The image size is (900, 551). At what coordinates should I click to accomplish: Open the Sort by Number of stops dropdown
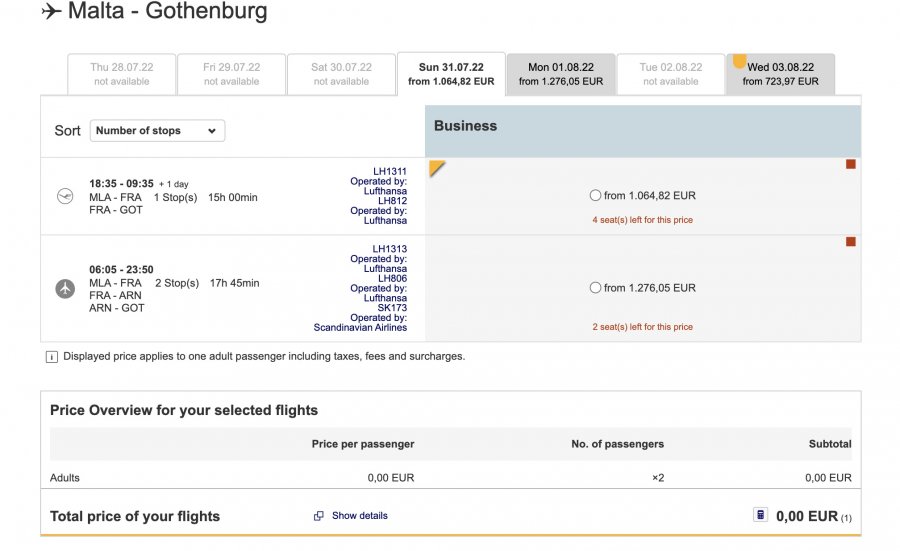tap(157, 131)
